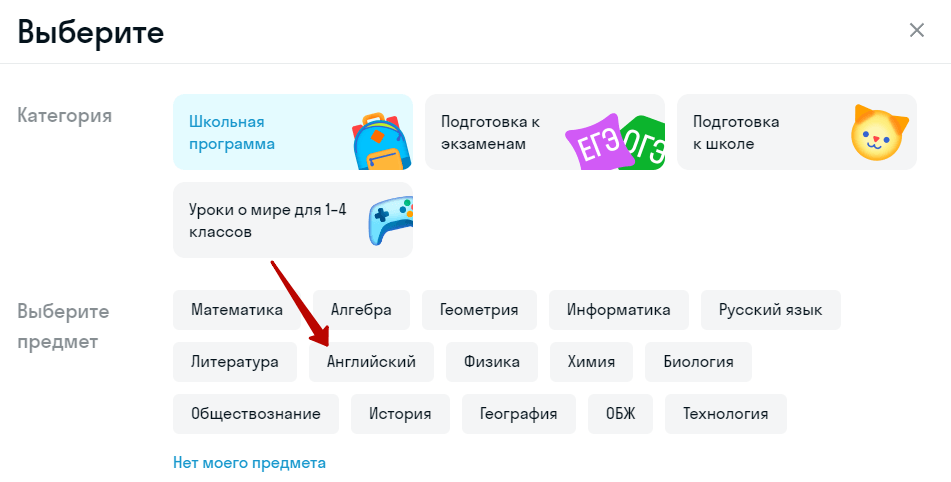The width and height of the screenshot is (951, 482).
Task: Select the Информатика subject
Action: click(619, 310)
